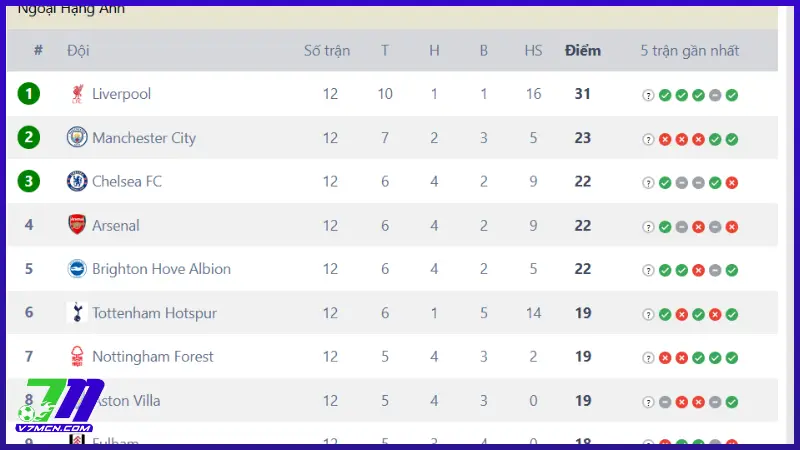Click the Arsenal cannon crest icon
Viewport: 800px width, 450px height.
pyautogui.click(x=77, y=225)
